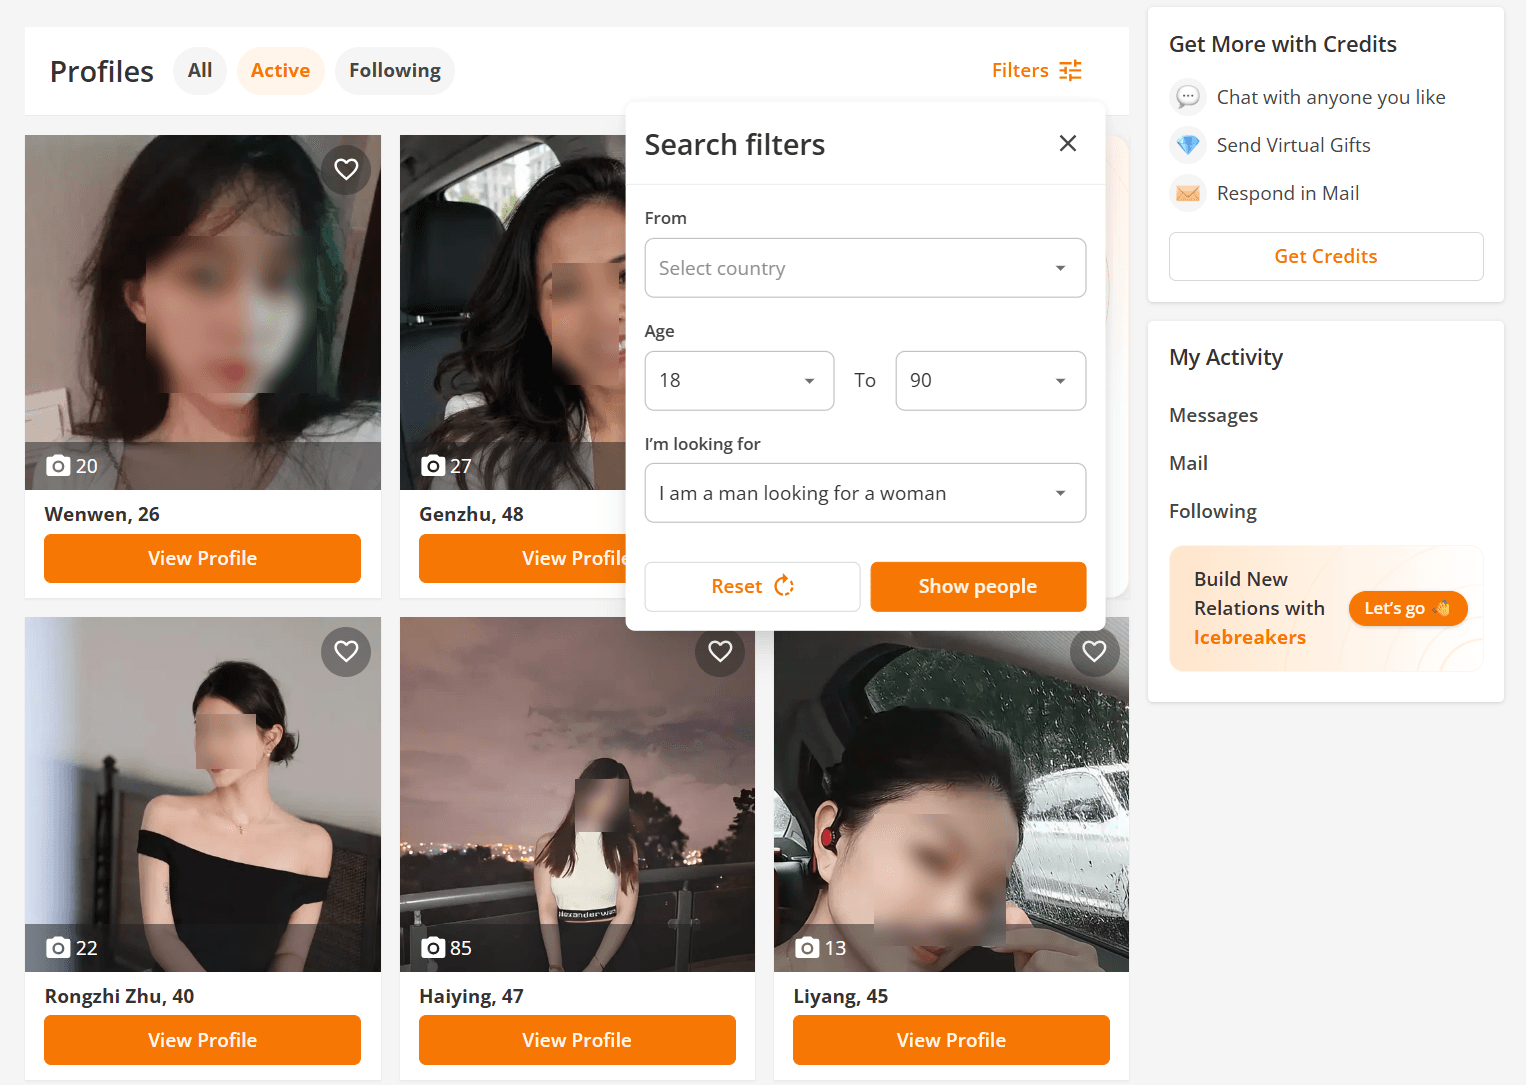Open Wenwen's photo count camera icon
1526x1085 pixels.
[59, 465]
